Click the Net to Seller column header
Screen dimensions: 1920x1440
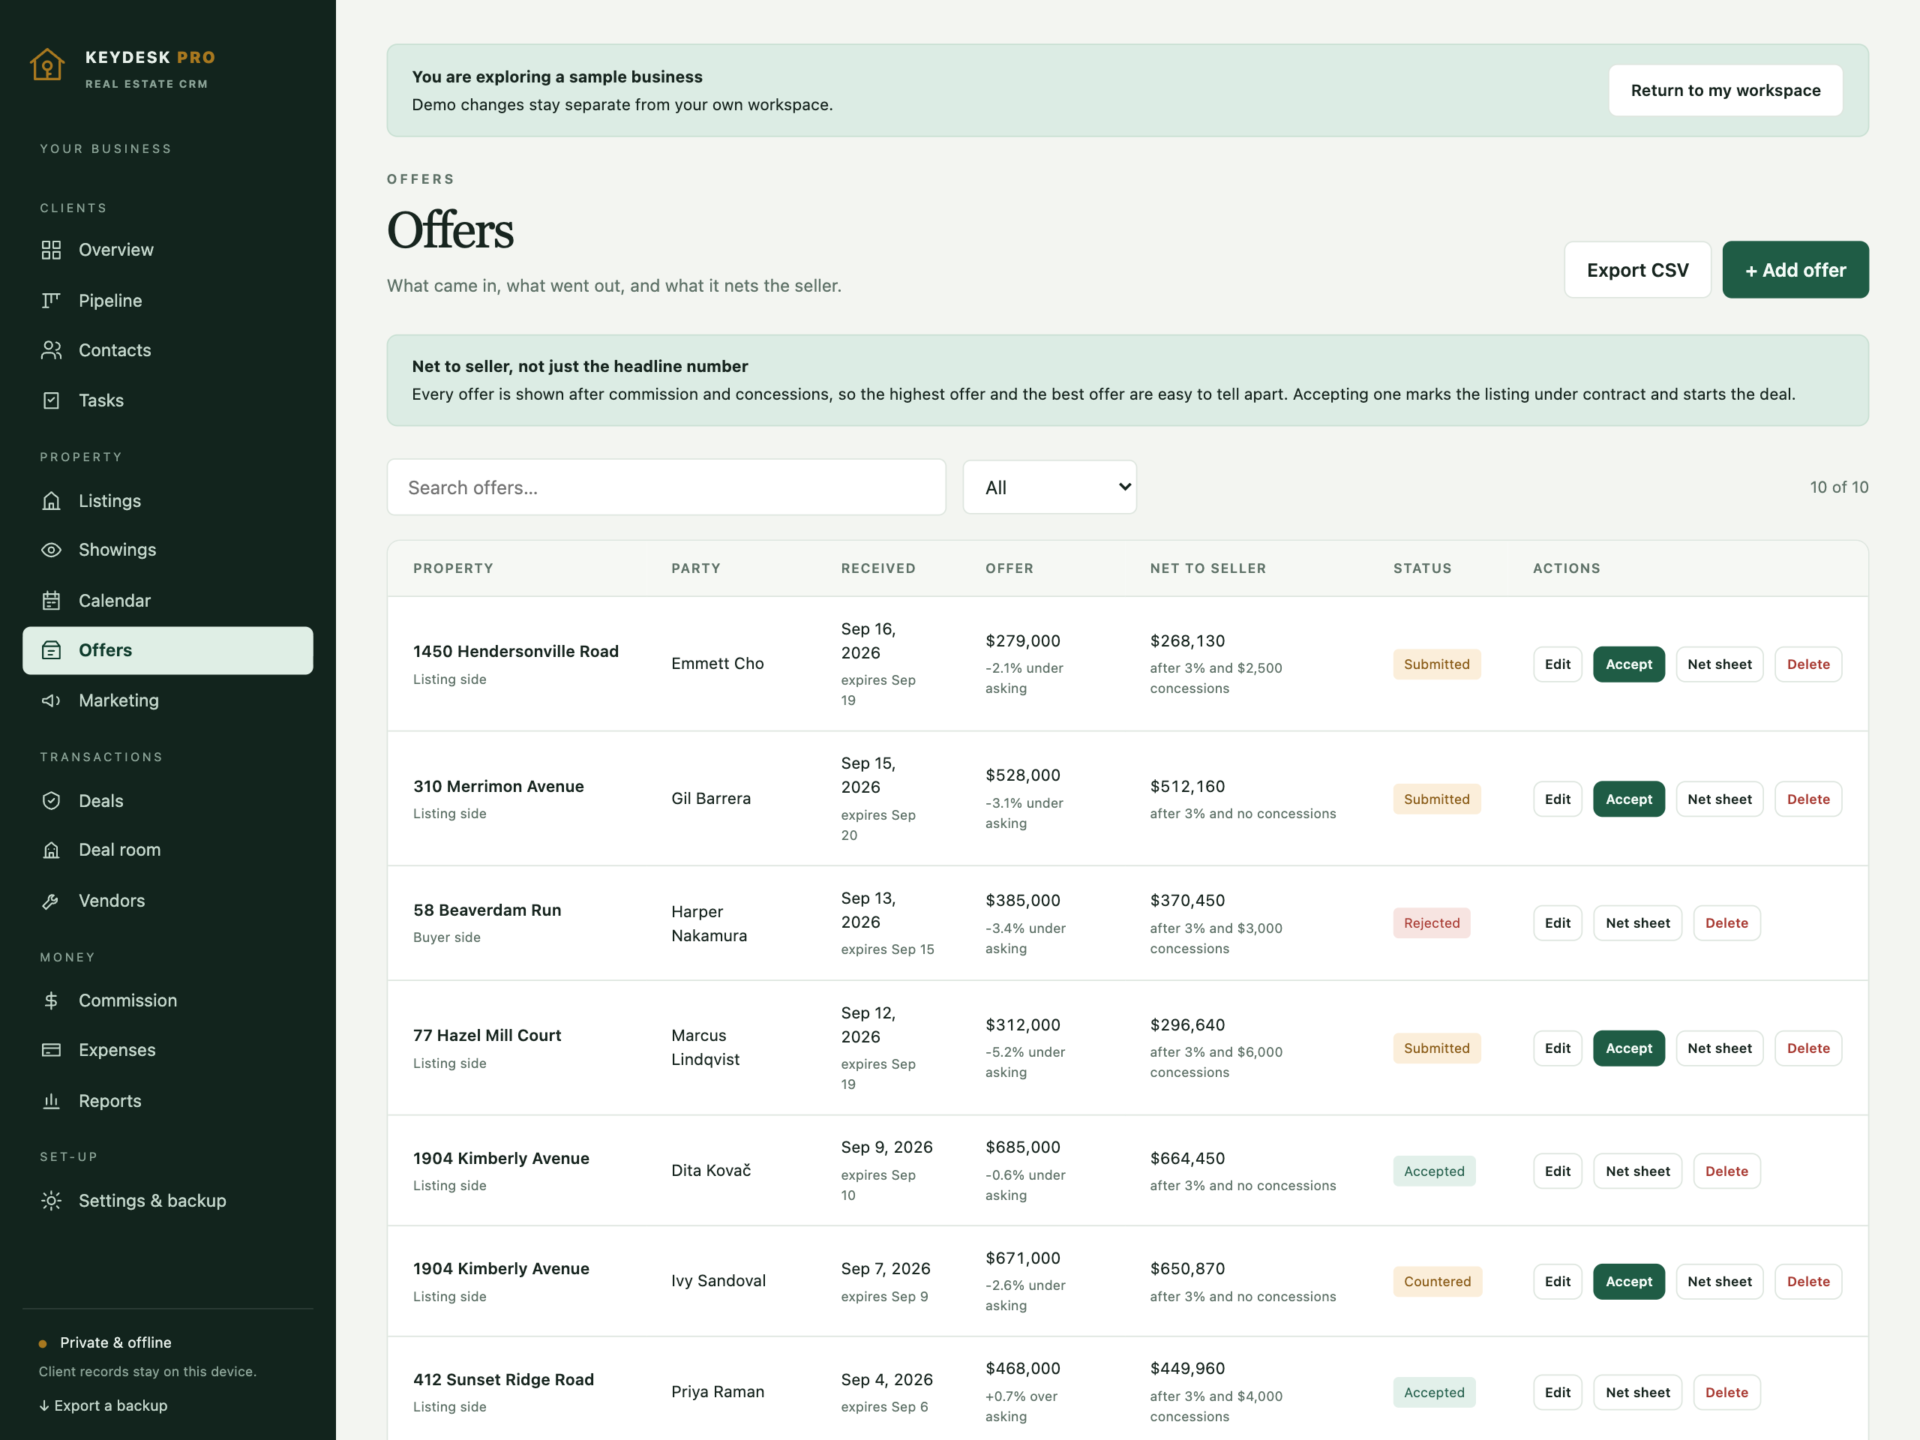click(1208, 568)
